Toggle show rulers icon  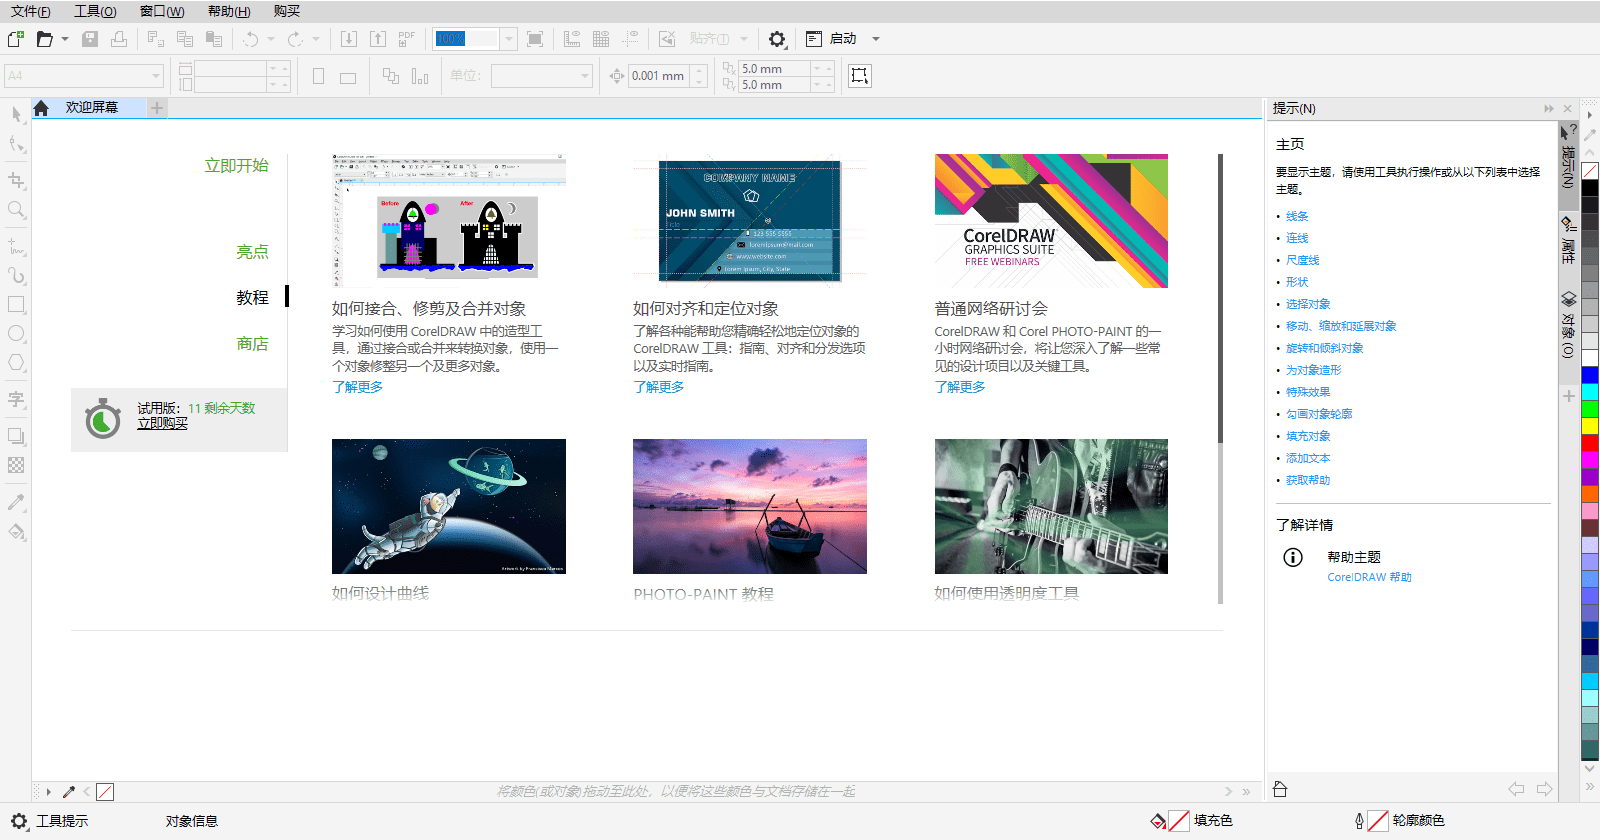coord(572,39)
